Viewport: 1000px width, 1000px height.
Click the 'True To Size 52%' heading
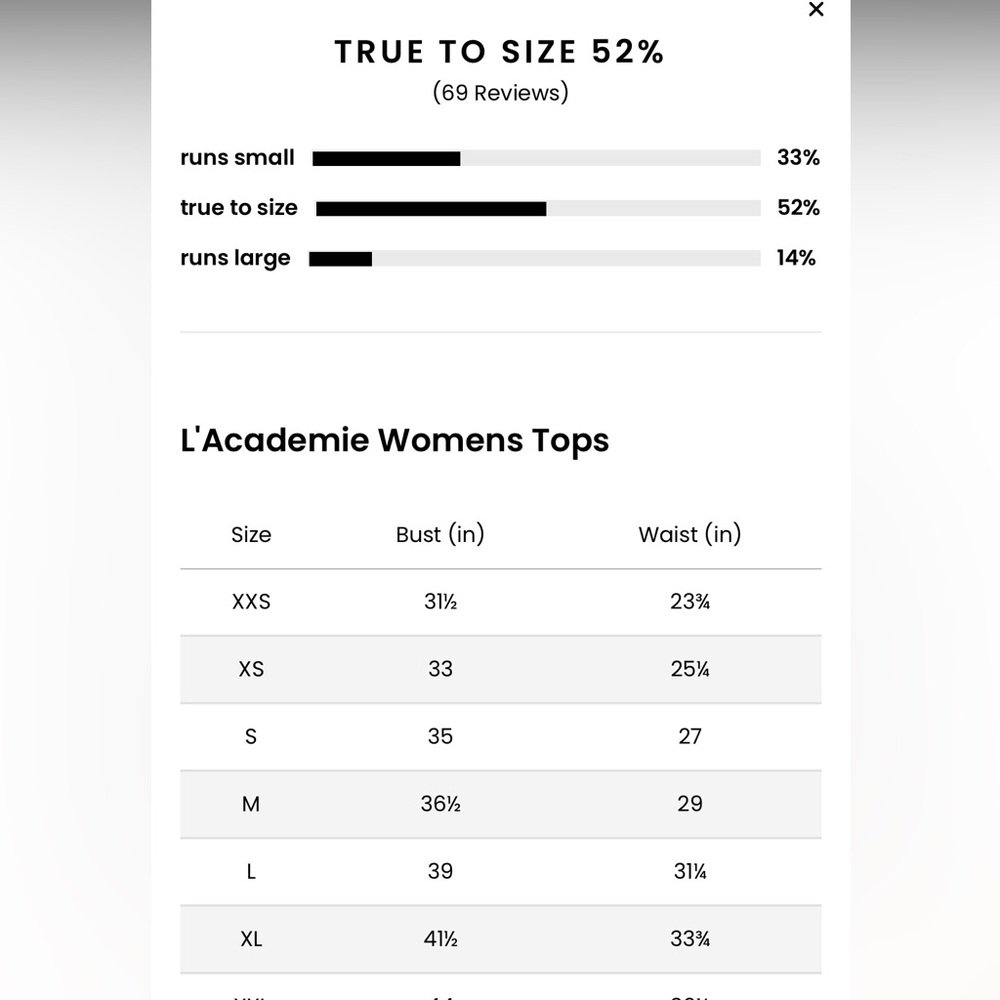(500, 52)
